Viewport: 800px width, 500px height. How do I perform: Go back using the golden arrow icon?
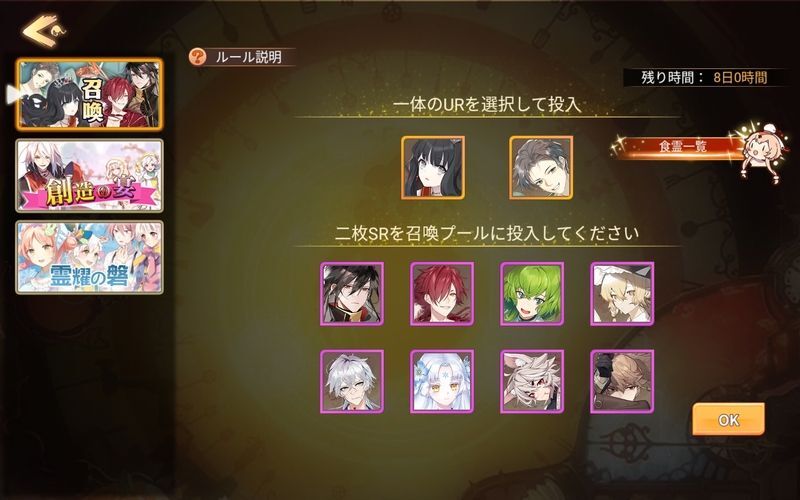click(43, 31)
